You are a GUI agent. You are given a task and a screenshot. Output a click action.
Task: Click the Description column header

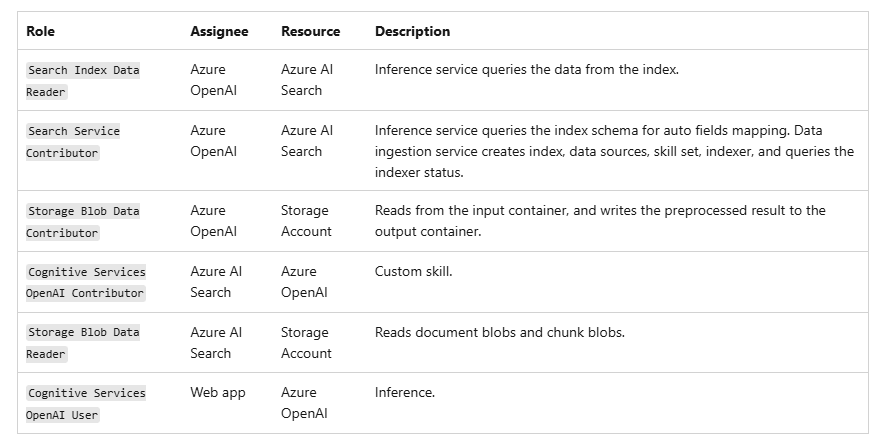tap(412, 31)
